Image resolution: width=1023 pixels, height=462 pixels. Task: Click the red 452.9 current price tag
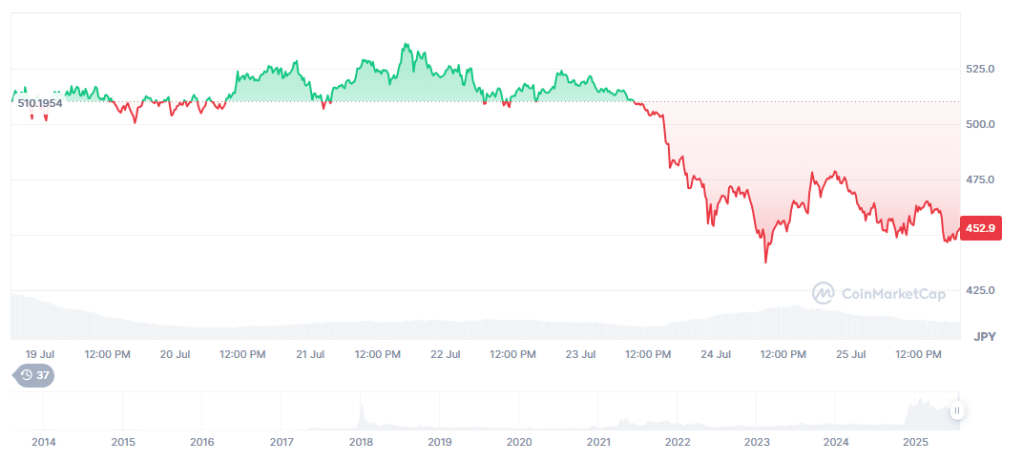(978, 228)
